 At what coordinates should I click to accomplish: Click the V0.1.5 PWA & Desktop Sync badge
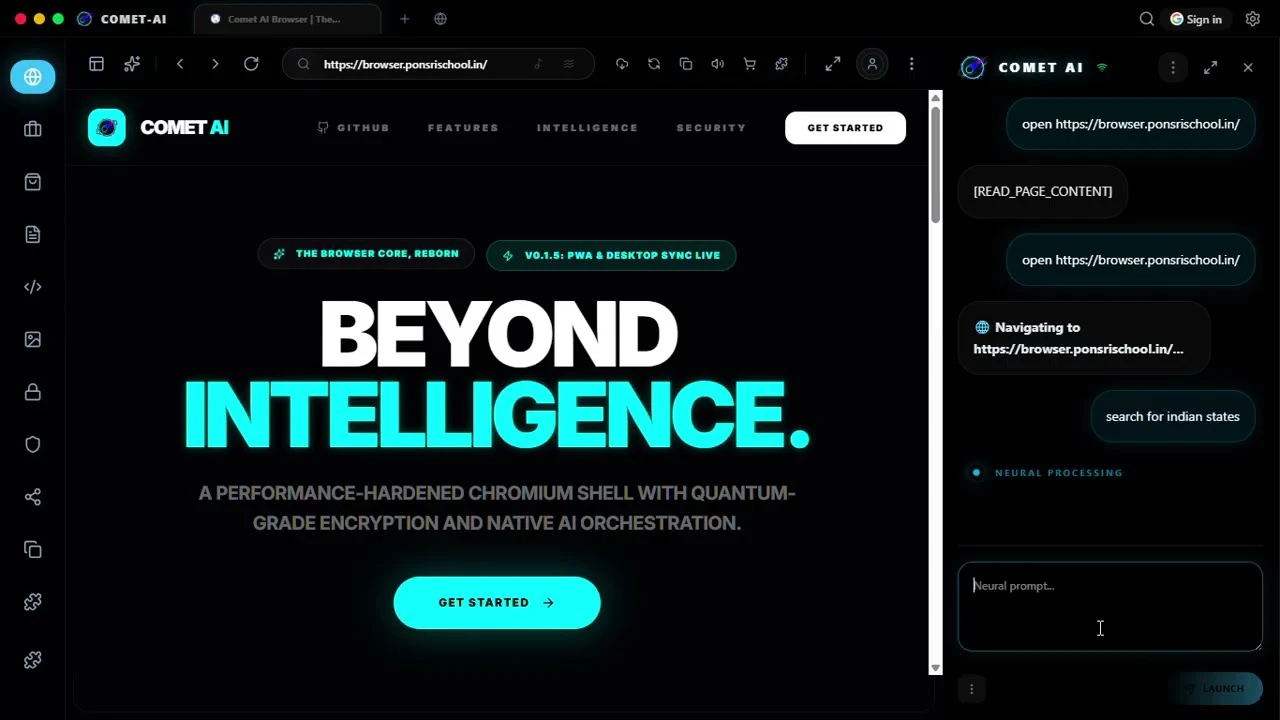coord(611,255)
